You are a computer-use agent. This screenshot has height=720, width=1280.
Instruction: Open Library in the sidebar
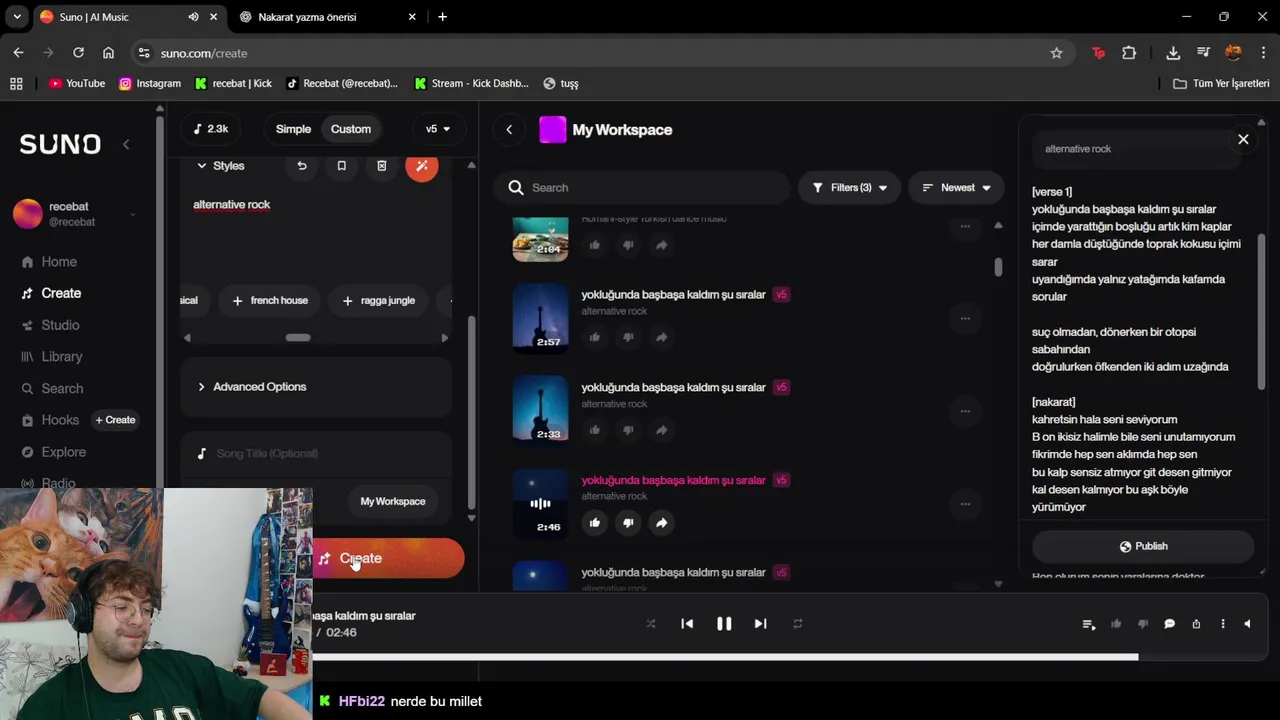click(62, 357)
